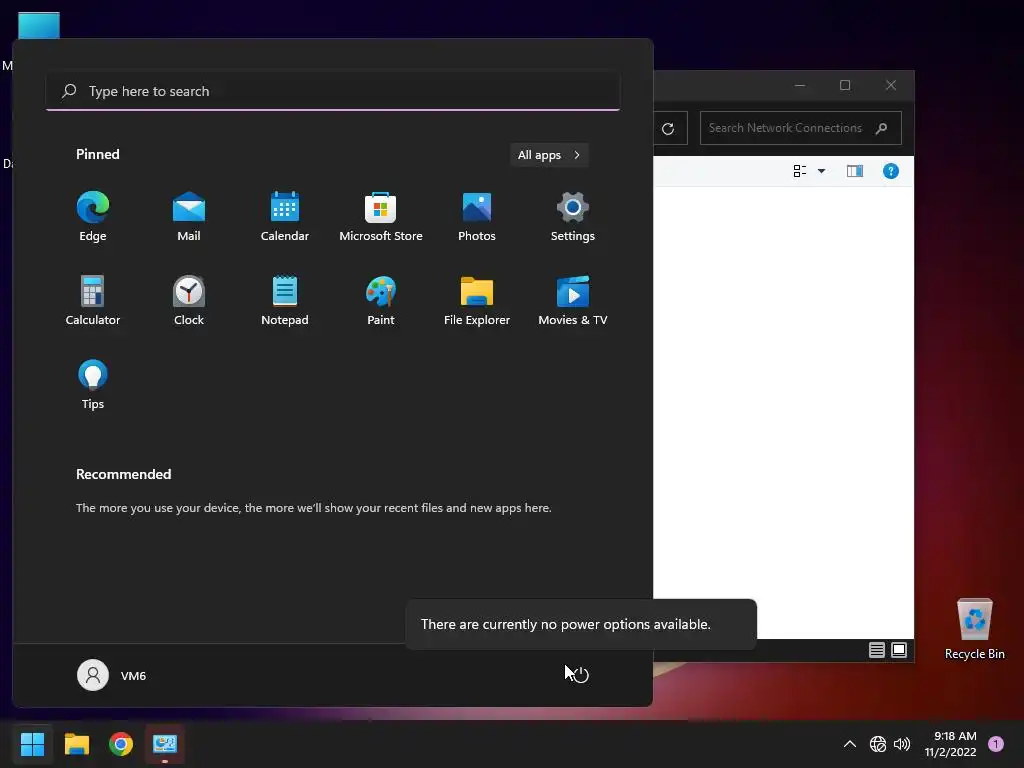The height and width of the screenshot is (768, 1024).
Task: Click the Pinned section heading
Action: [x=98, y=154]
